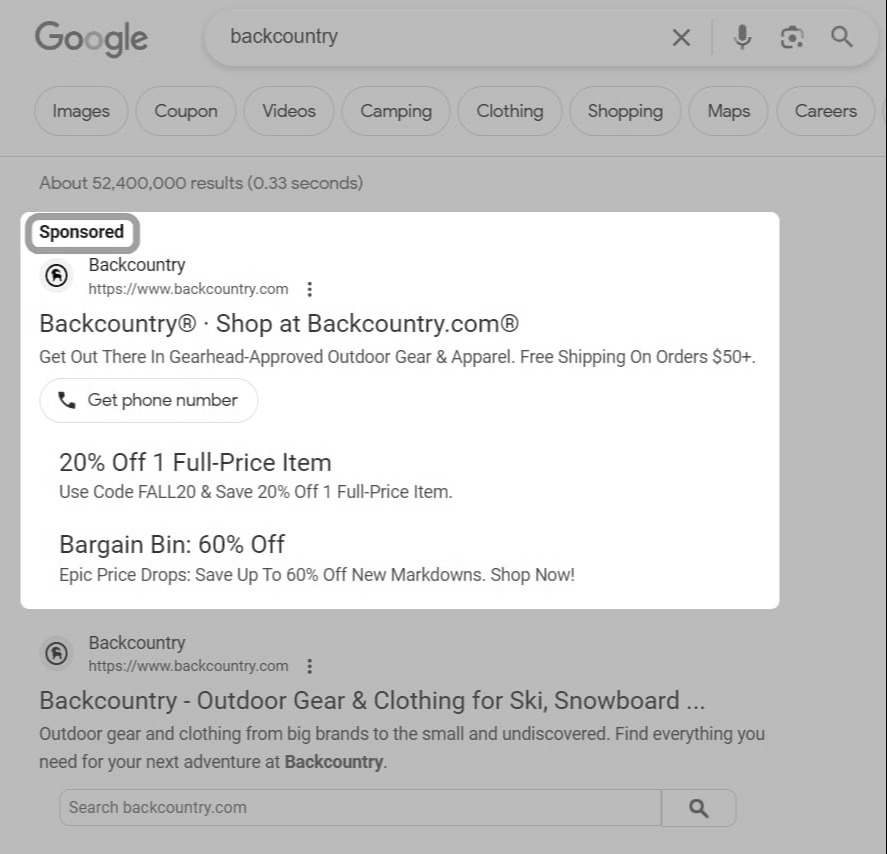Click the backcountry.com sitelink search magnifier button
This screenshot has height=854, width=887.
click(699, 808)
